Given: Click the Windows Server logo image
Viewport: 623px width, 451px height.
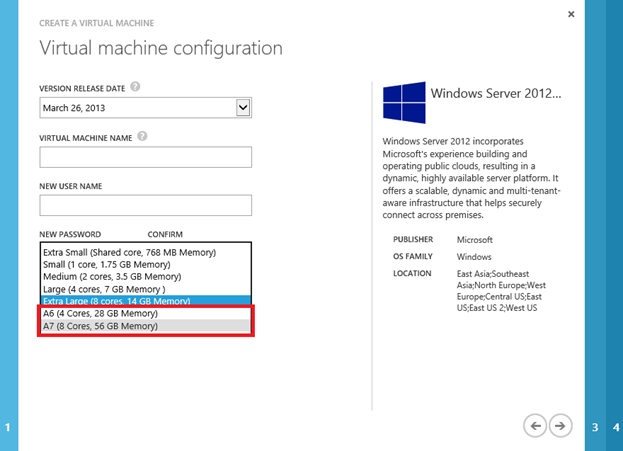Looking at the screenshot, I should coord(404,103).
